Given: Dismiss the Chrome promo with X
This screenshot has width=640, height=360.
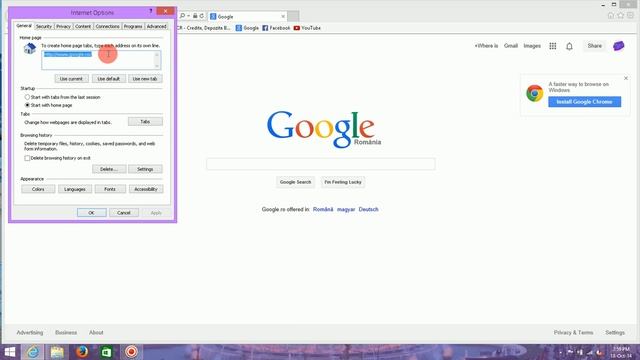Looking at the screenshot, I should pos(626,78).
